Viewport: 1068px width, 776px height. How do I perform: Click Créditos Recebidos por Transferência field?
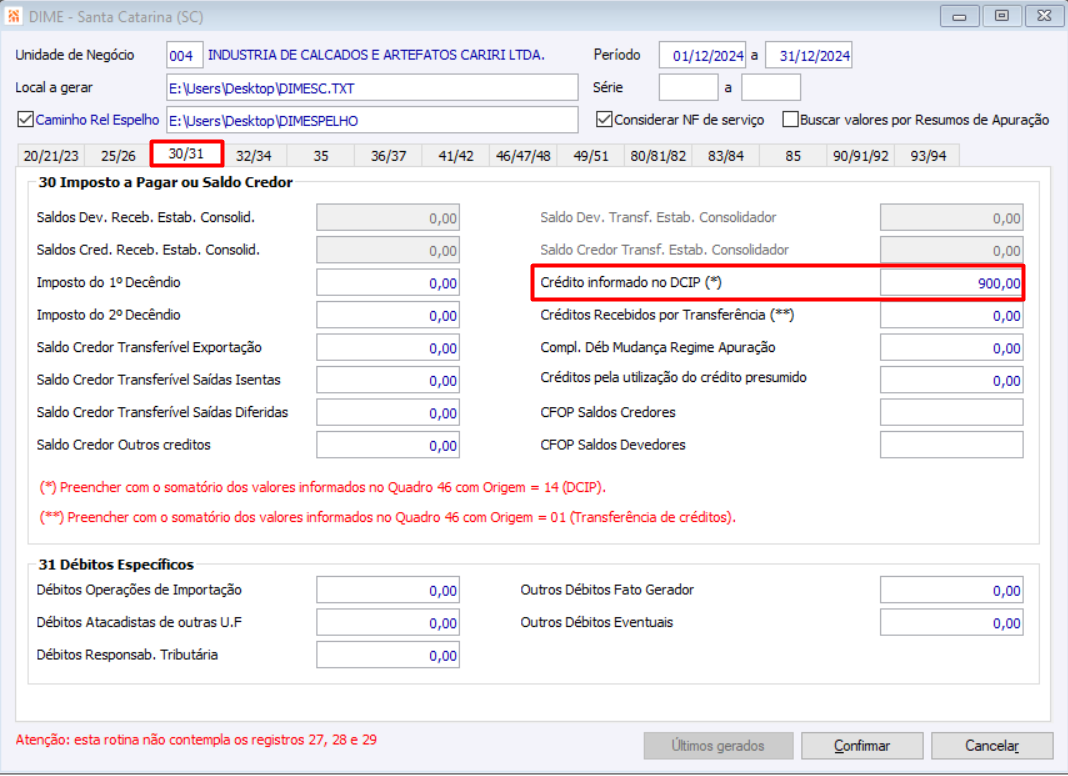(952, 315)
